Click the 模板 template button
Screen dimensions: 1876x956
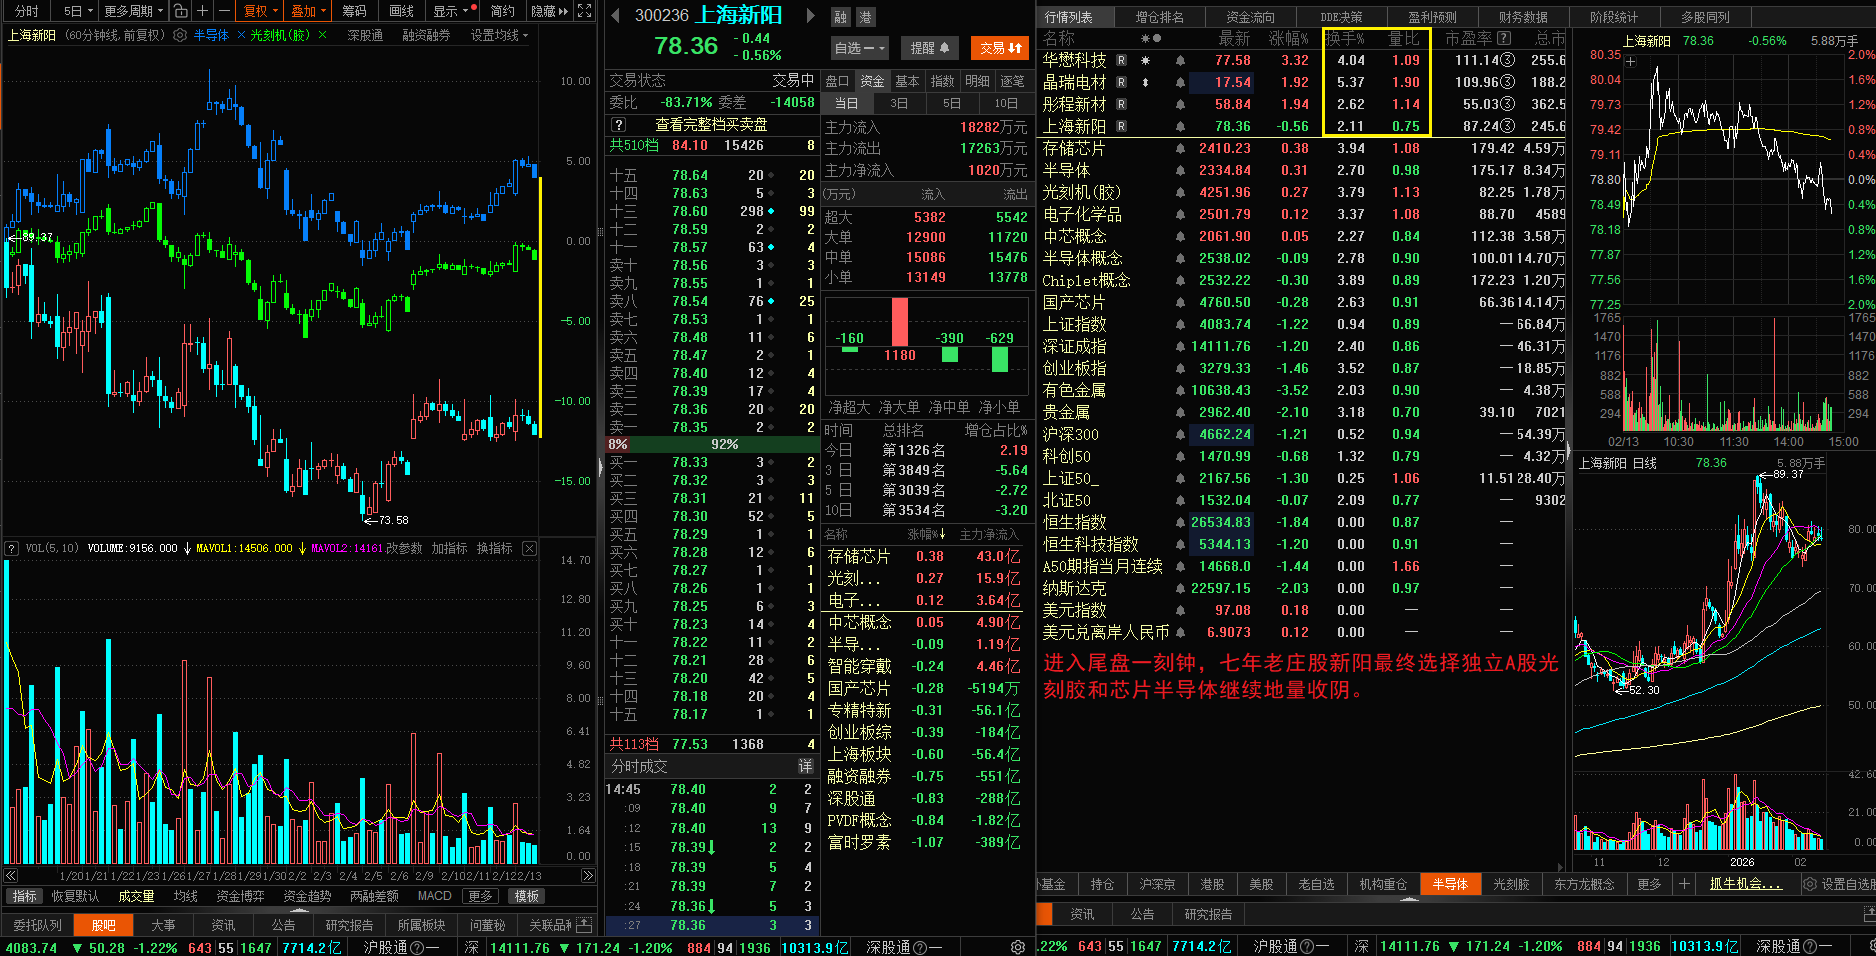click(527, 896)
